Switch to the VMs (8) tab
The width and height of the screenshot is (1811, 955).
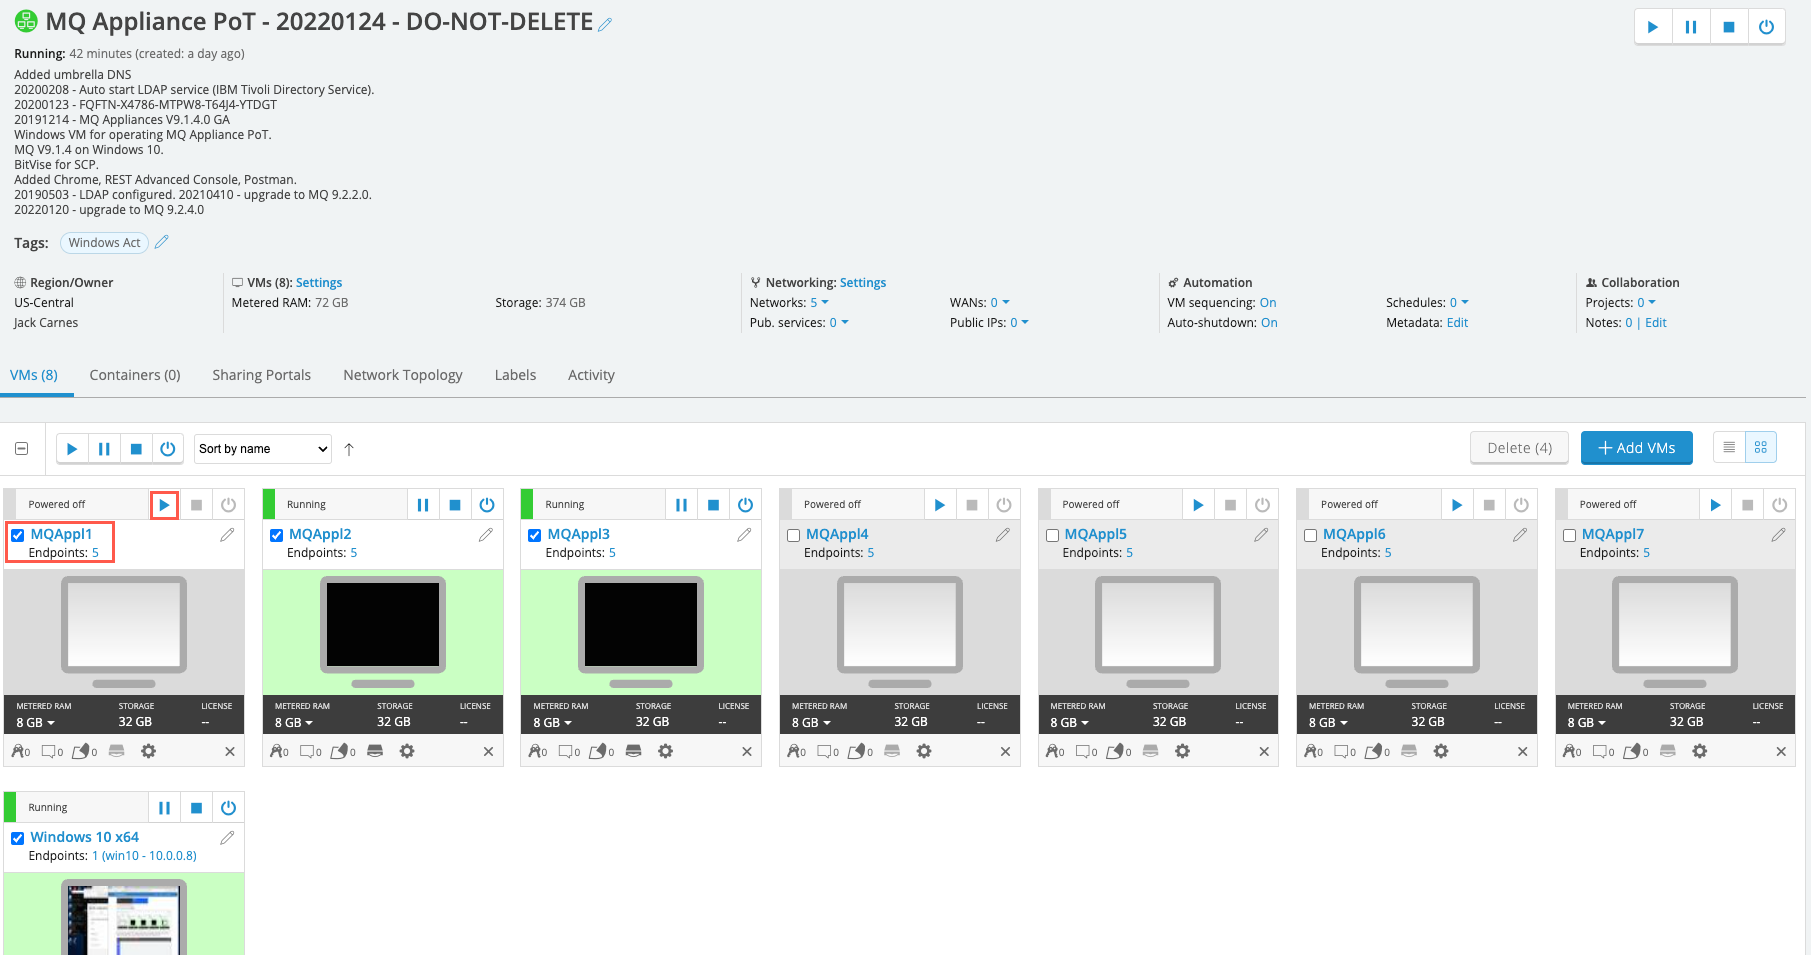point(34,375)
